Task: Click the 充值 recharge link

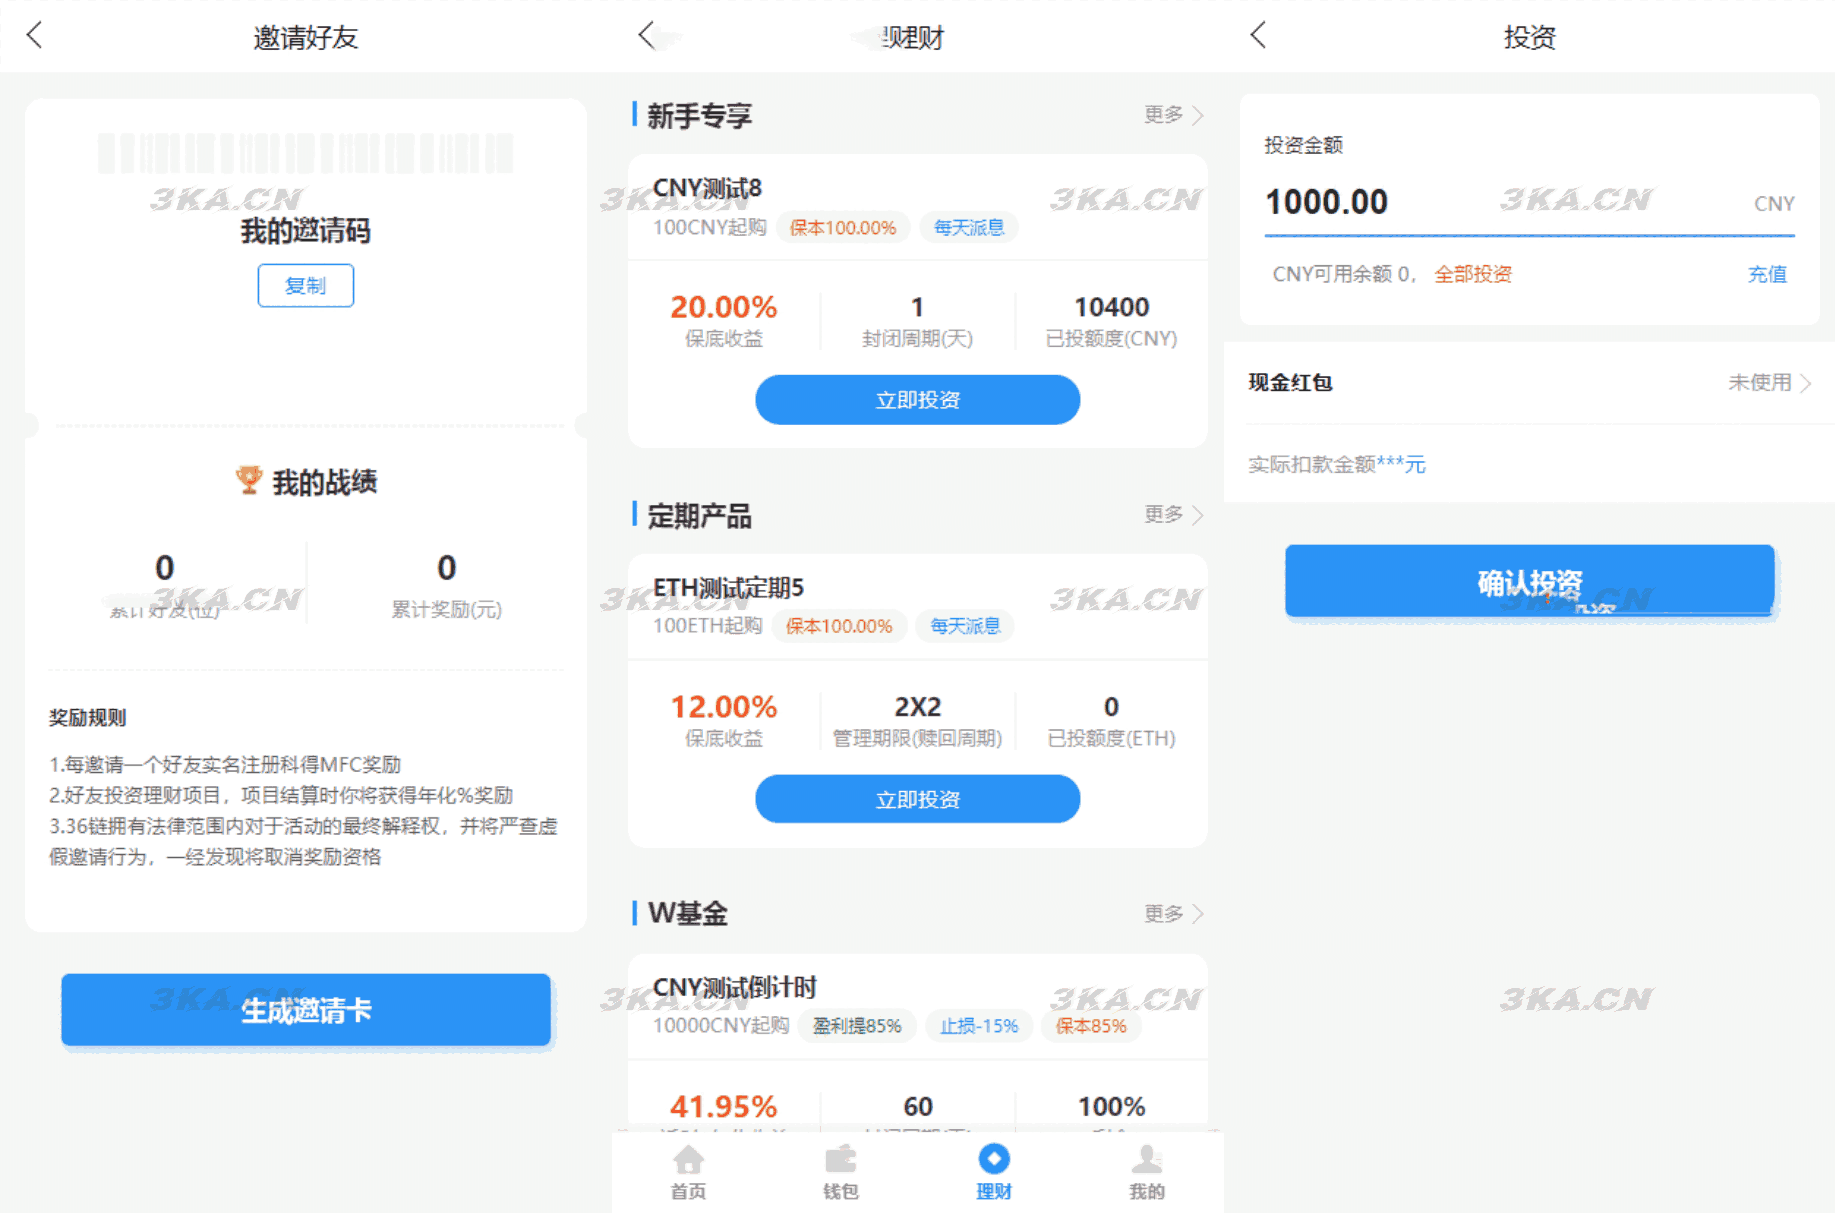Action: coord(1767,273)
